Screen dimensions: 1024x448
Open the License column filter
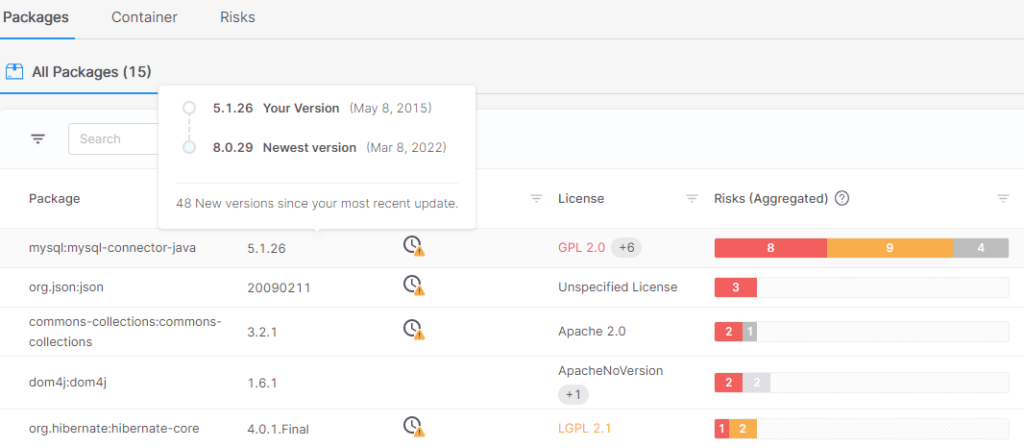[692, 199]
